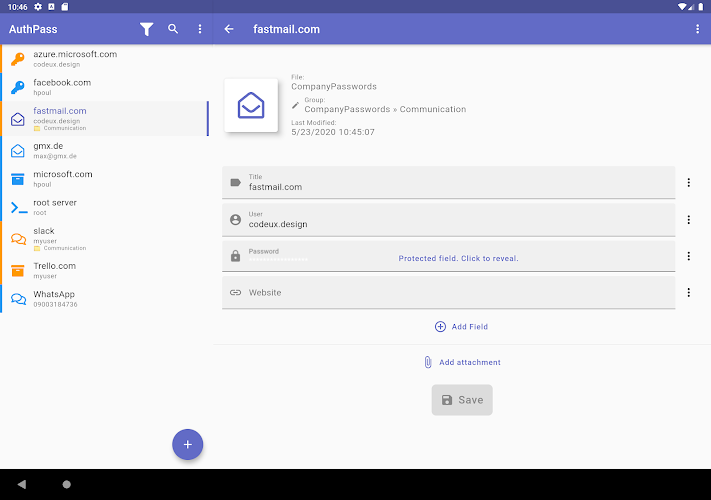Click the Last Modified date 5/23/2020 10:45:07
The height and width of the screenshot is (500, 711).
click(x=333, y=132)
